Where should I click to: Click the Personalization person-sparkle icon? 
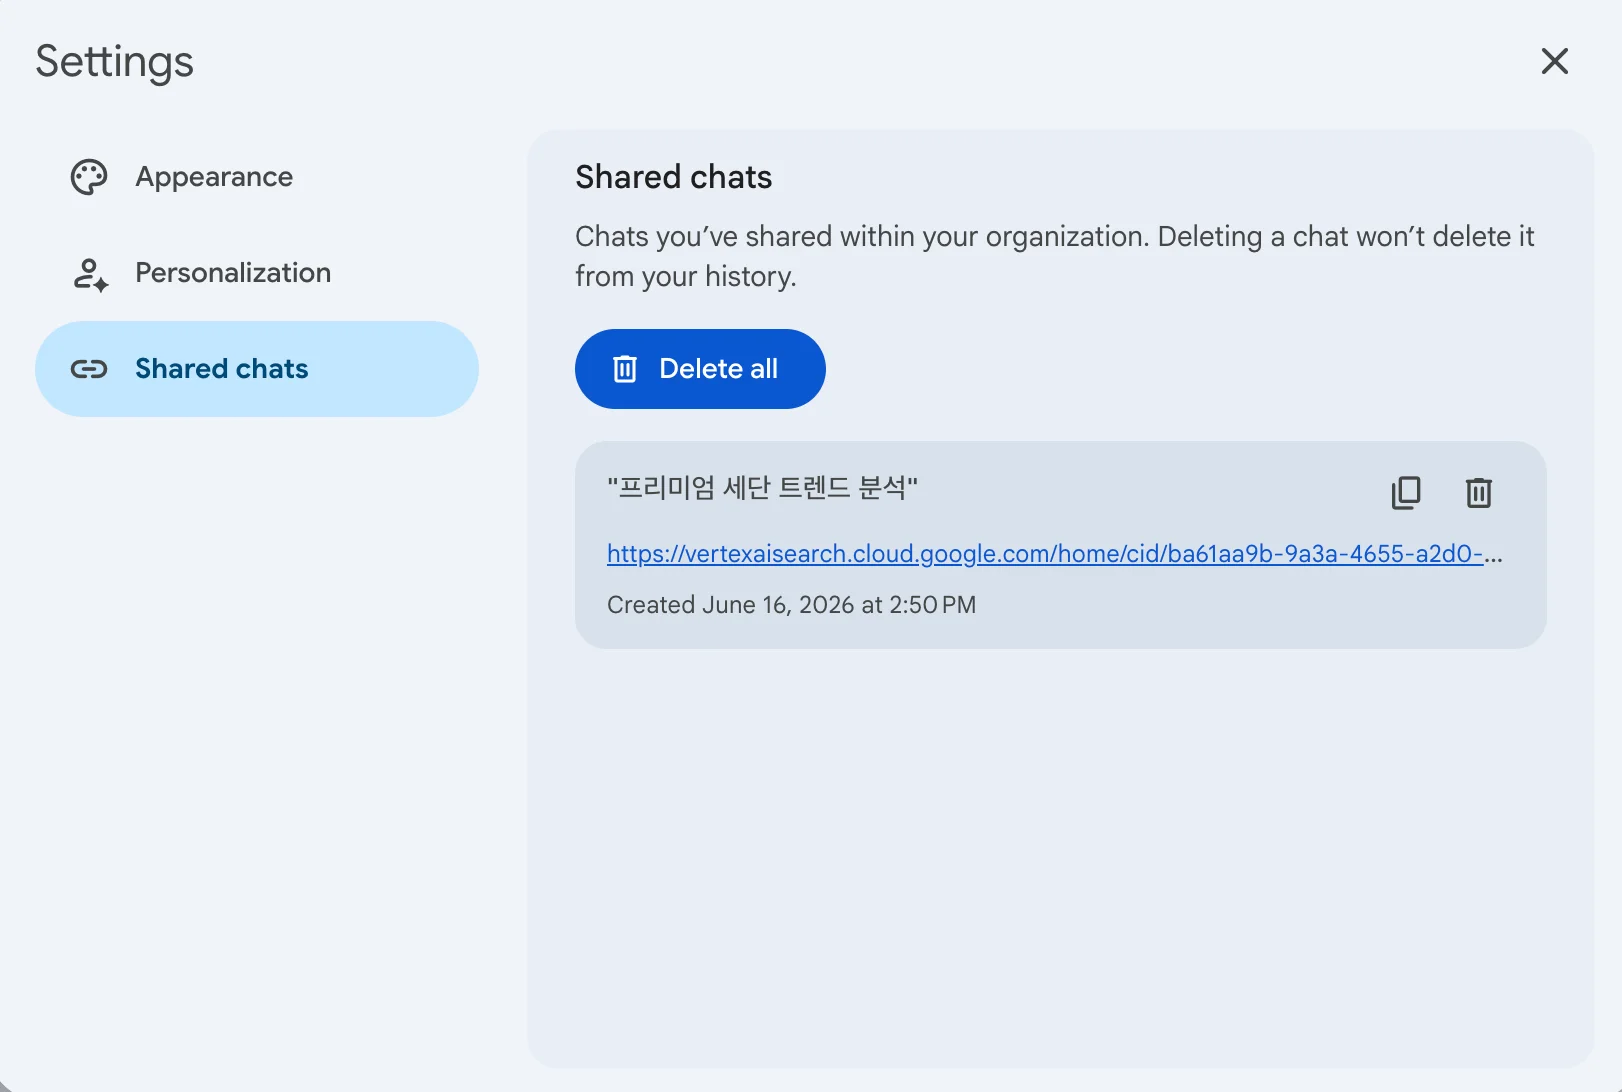(90, 273)
